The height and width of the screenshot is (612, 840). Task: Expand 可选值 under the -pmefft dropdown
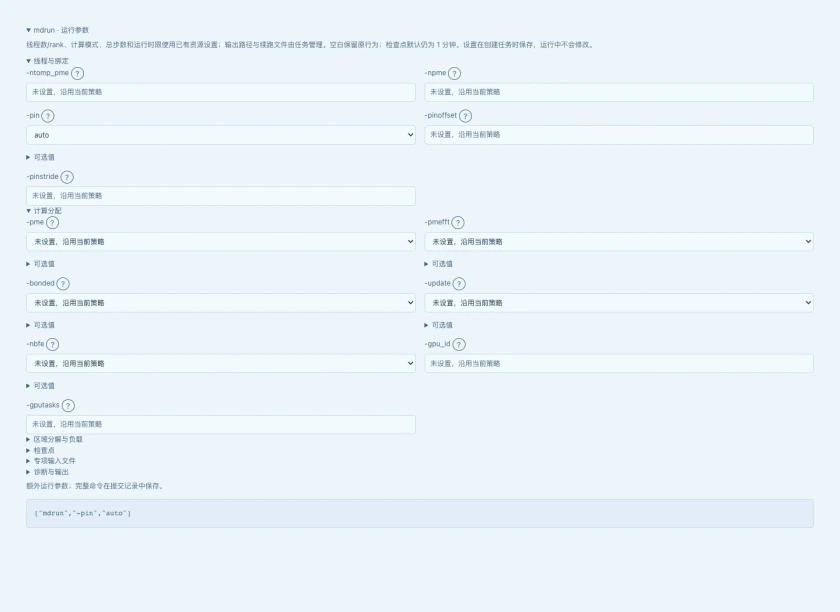[x=438, y=264]
